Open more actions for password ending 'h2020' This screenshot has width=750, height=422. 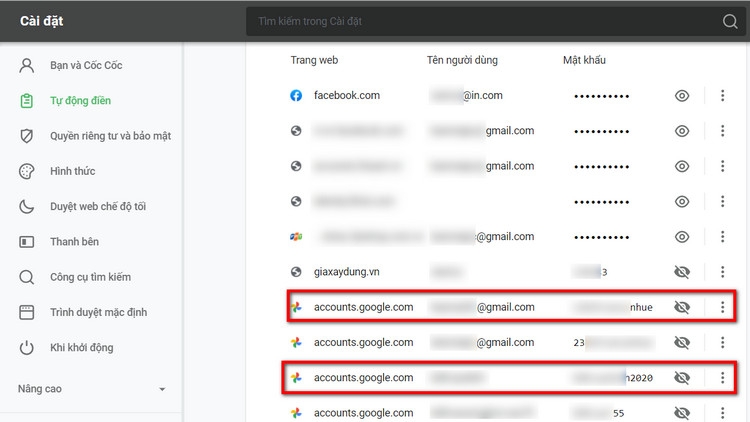722,378
